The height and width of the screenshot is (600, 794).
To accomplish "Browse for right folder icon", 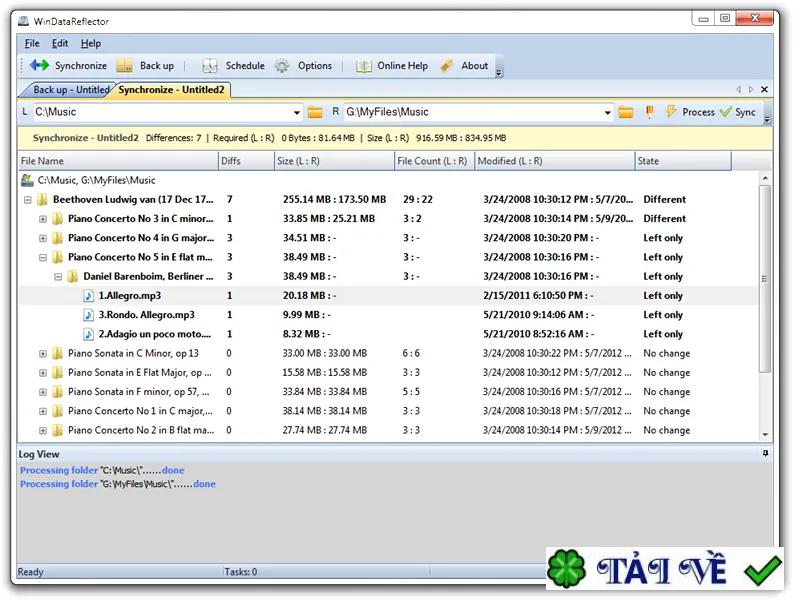I will [x=626, y=112].
